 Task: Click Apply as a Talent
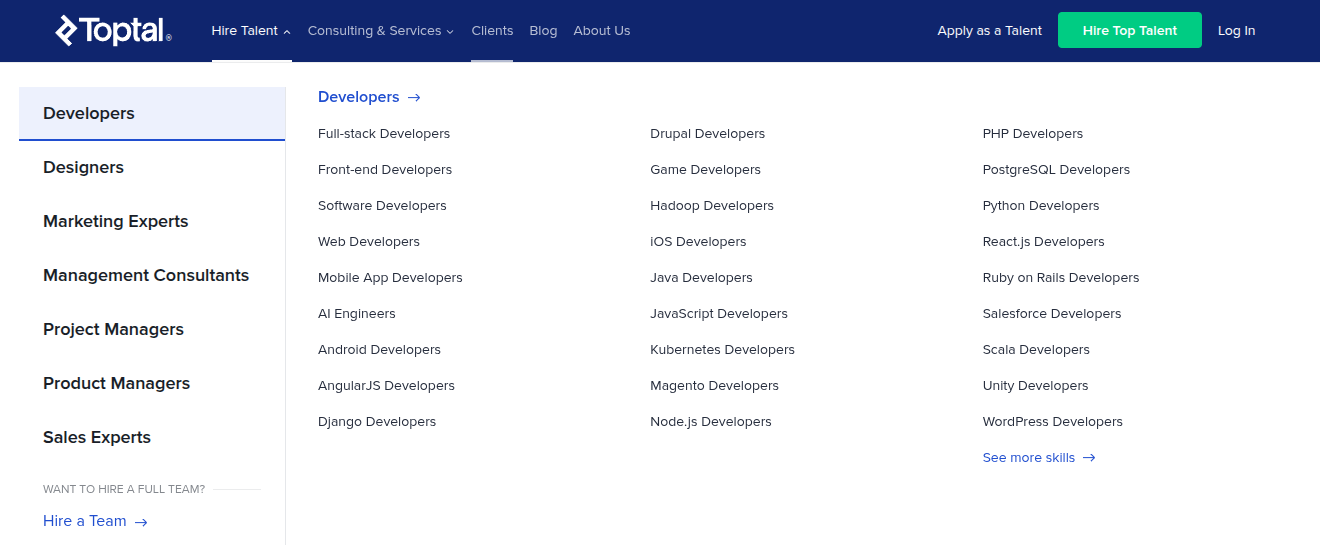[990, 31]
